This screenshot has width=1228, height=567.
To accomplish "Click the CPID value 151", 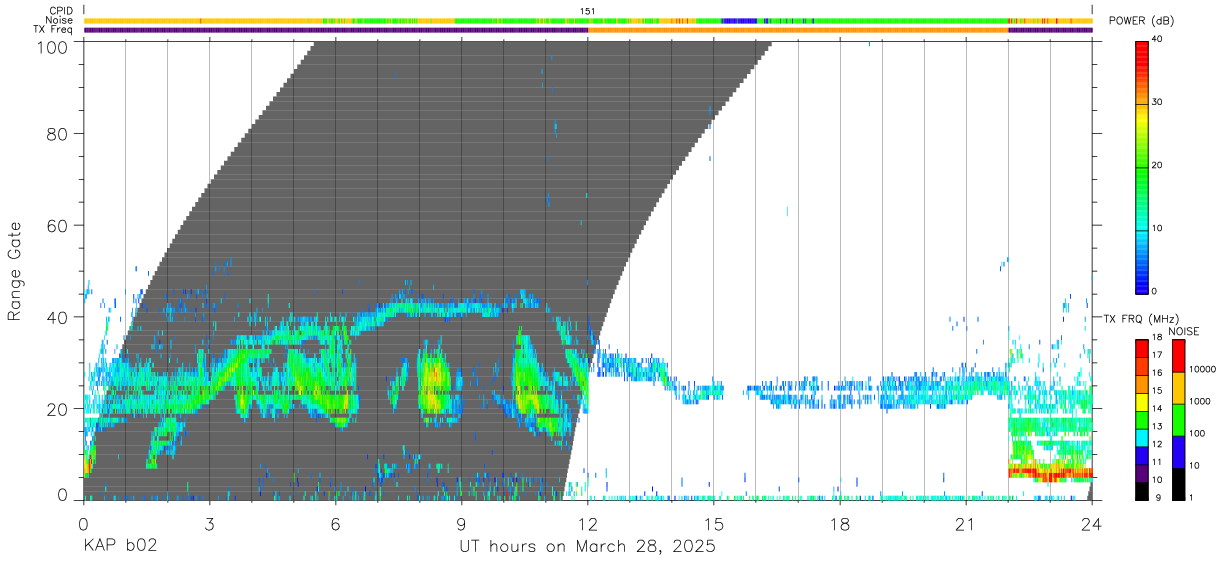I will click(587, 11).
